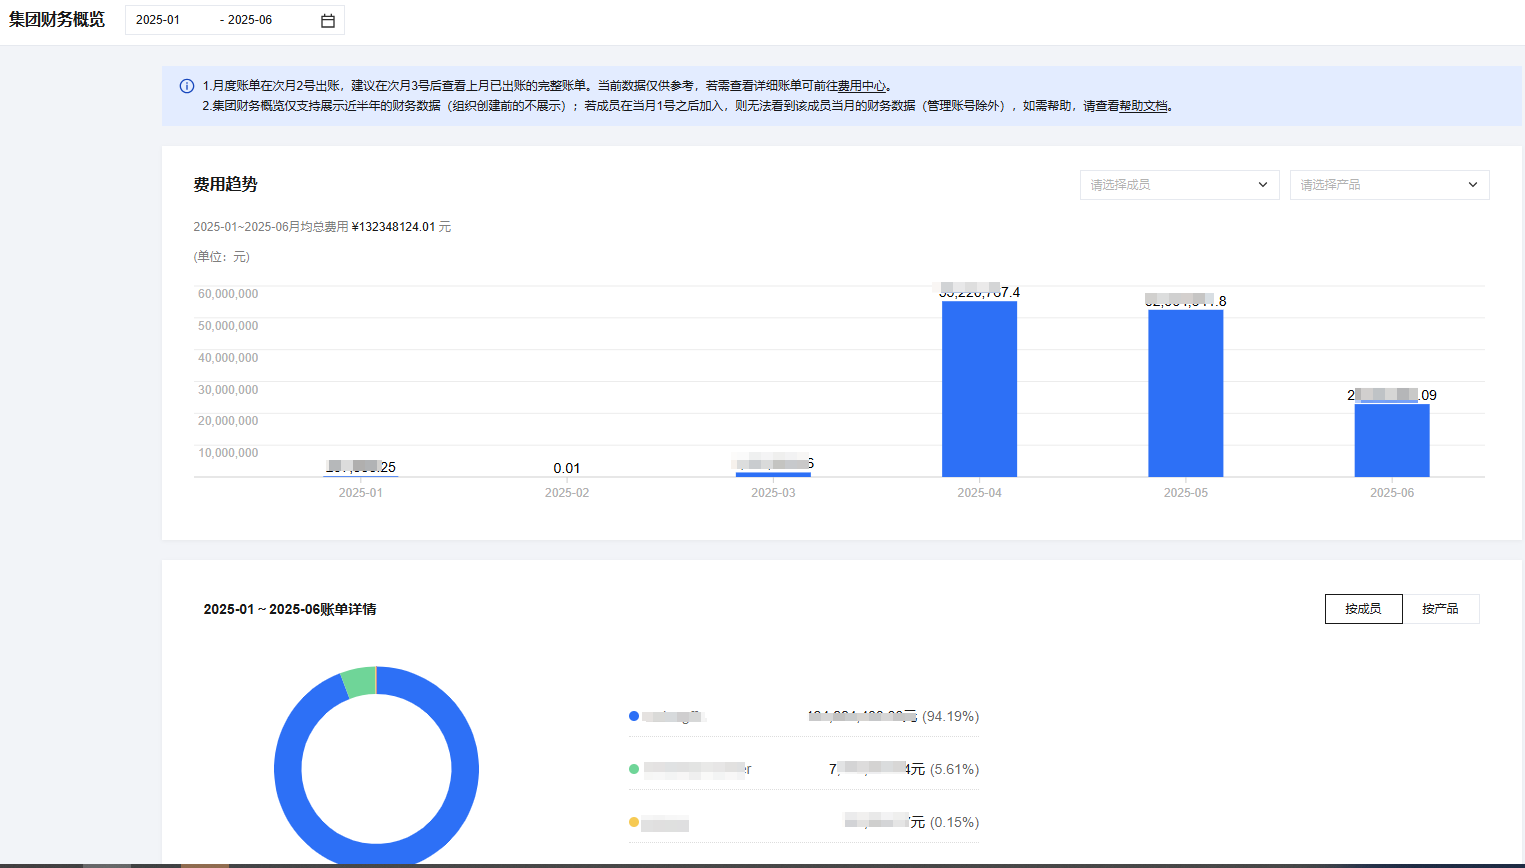This screenshot has height=868, width=1525.
Task: Select the 2025-06 bar in chart
Action: tap(1391, 440)
